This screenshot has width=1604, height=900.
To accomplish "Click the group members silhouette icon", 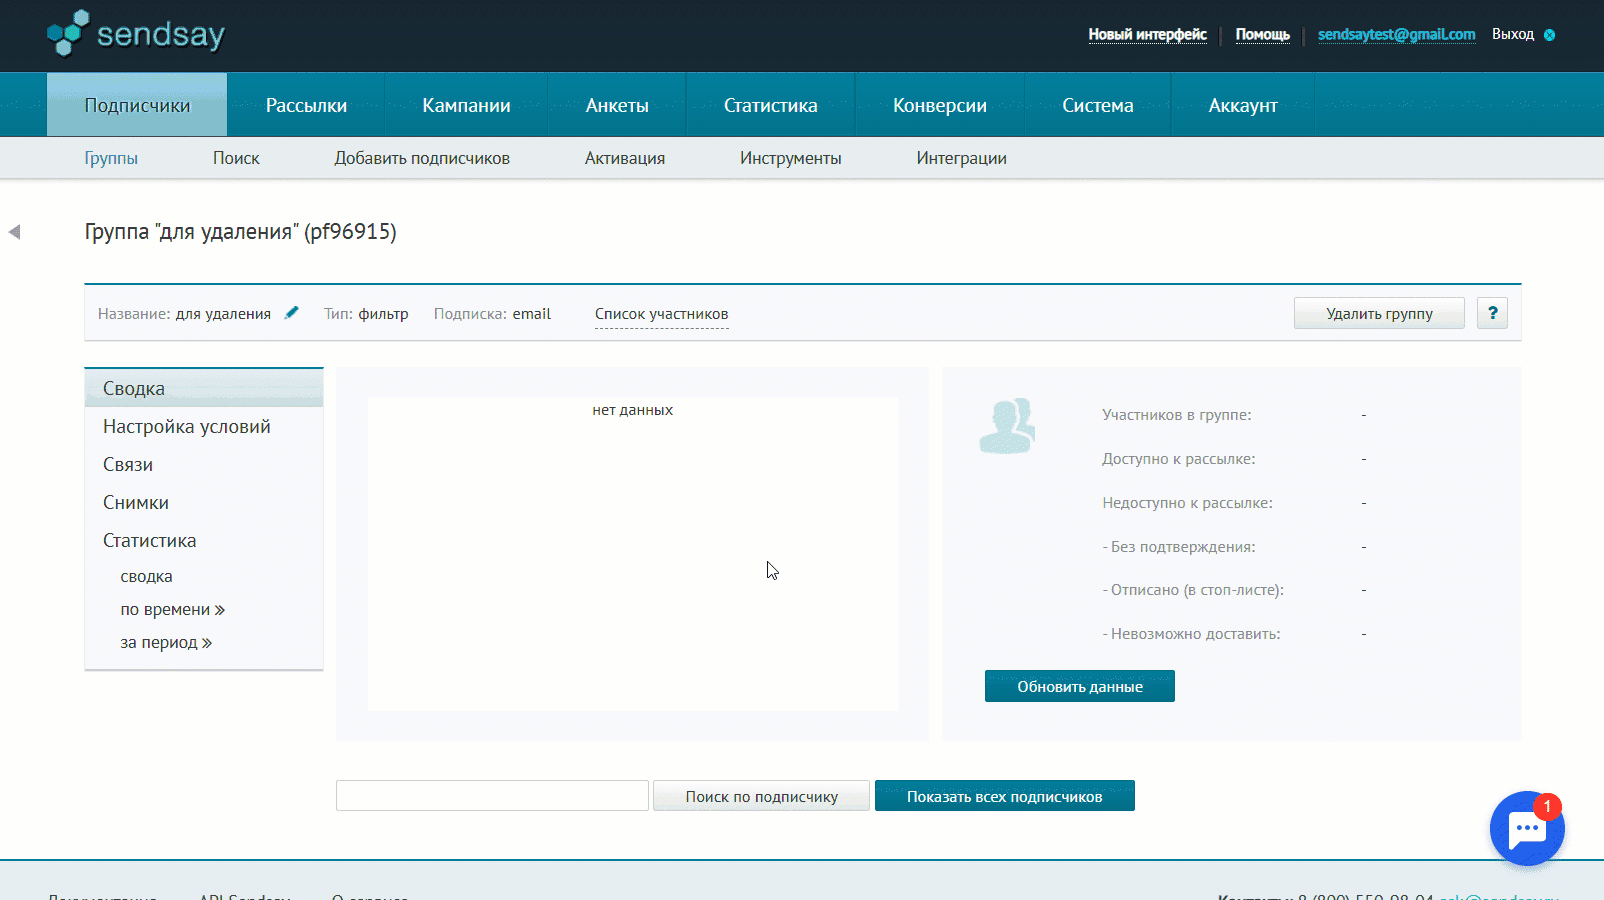I will (x=1007, y=427).
